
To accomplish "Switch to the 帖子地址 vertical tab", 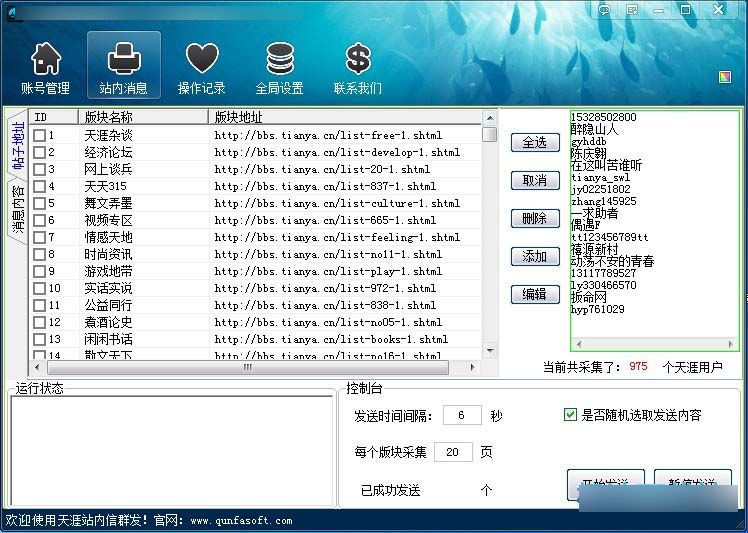I will [x=17, y=148].
